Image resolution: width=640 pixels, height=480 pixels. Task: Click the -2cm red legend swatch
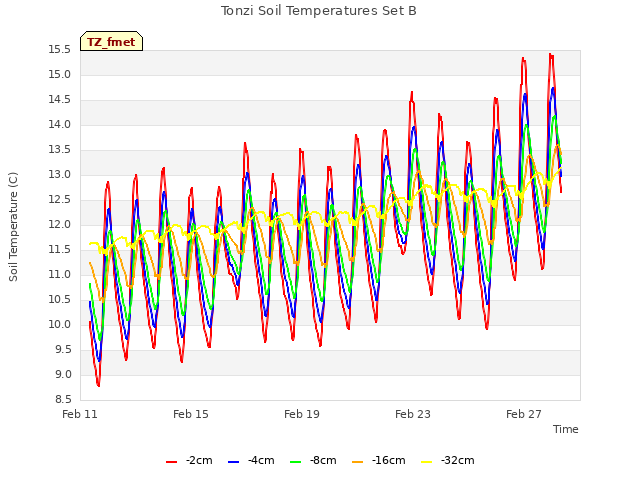click(171, 462)
